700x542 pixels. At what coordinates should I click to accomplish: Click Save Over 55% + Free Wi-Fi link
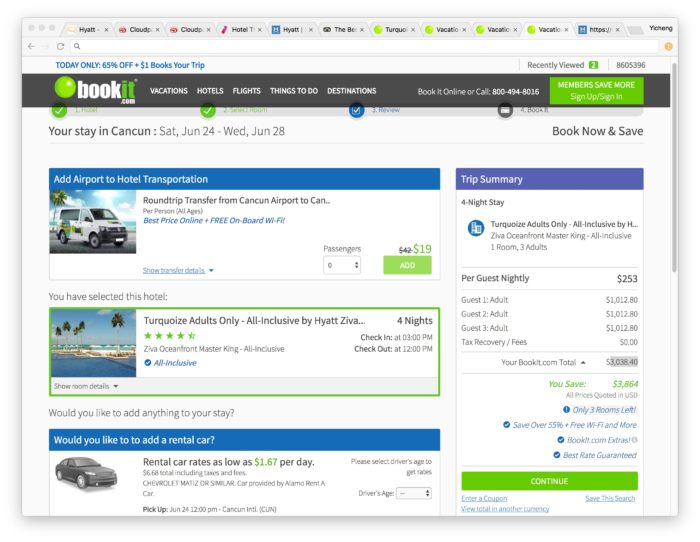575,425
